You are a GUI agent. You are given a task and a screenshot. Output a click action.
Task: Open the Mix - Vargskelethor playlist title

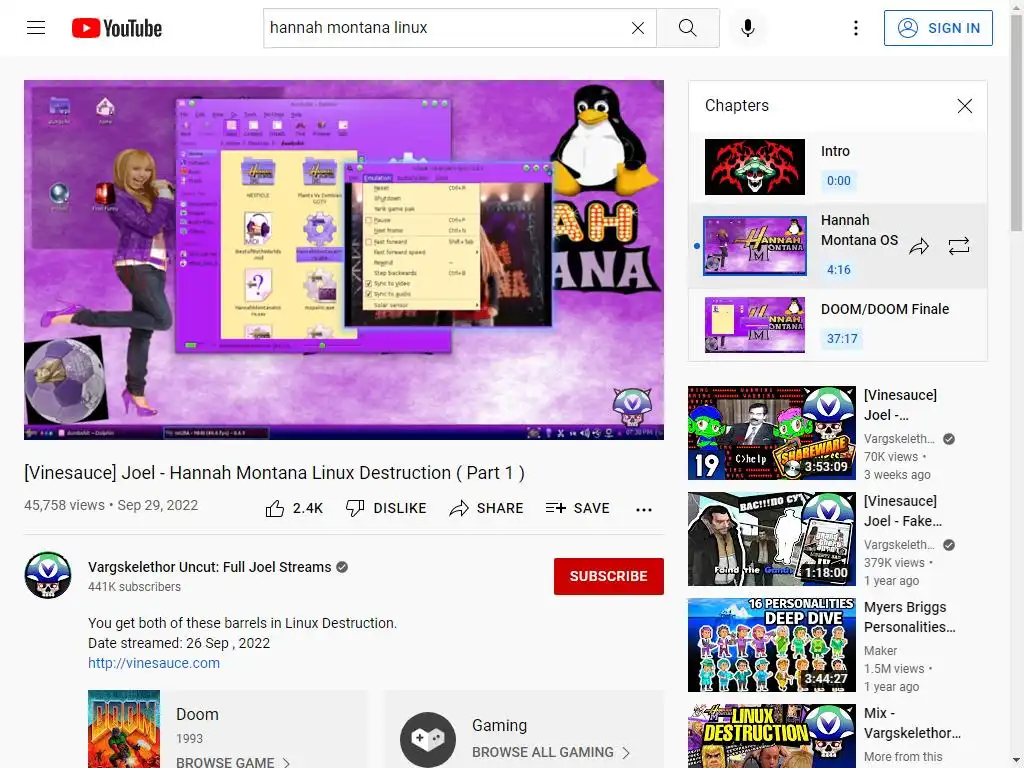click(x=912, y=722)
